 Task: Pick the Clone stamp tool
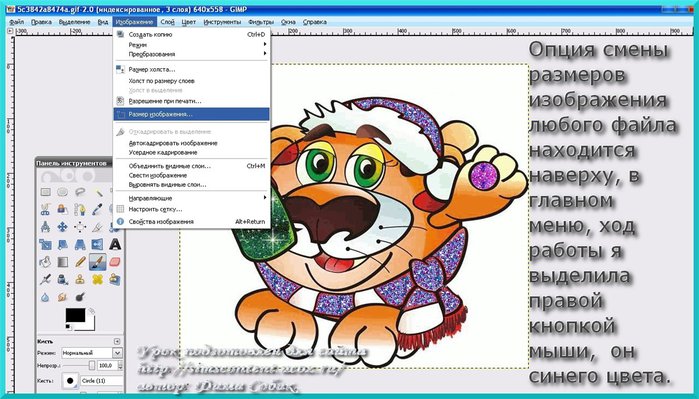[x=80, y=280]
